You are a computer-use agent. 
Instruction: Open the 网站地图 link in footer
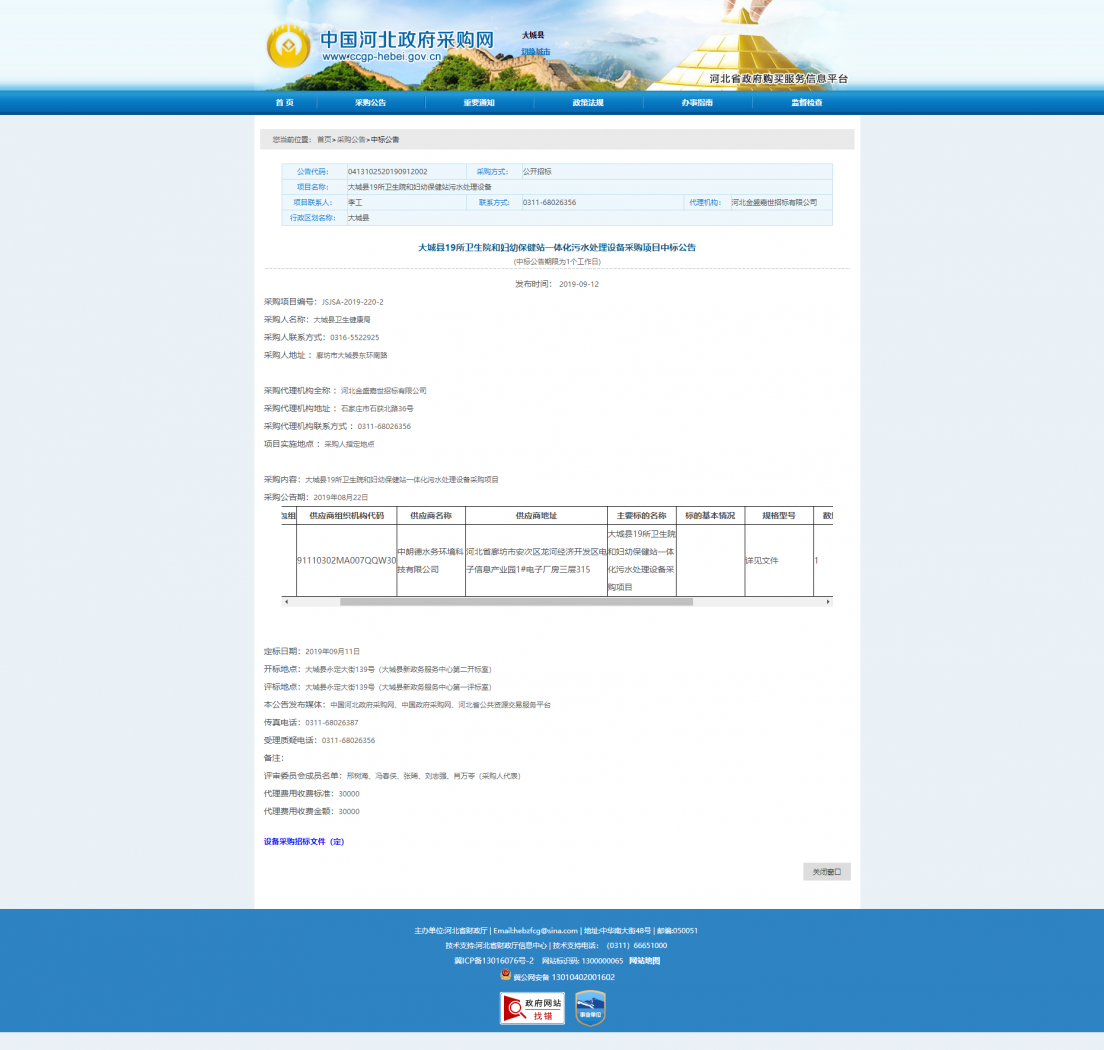644,961
